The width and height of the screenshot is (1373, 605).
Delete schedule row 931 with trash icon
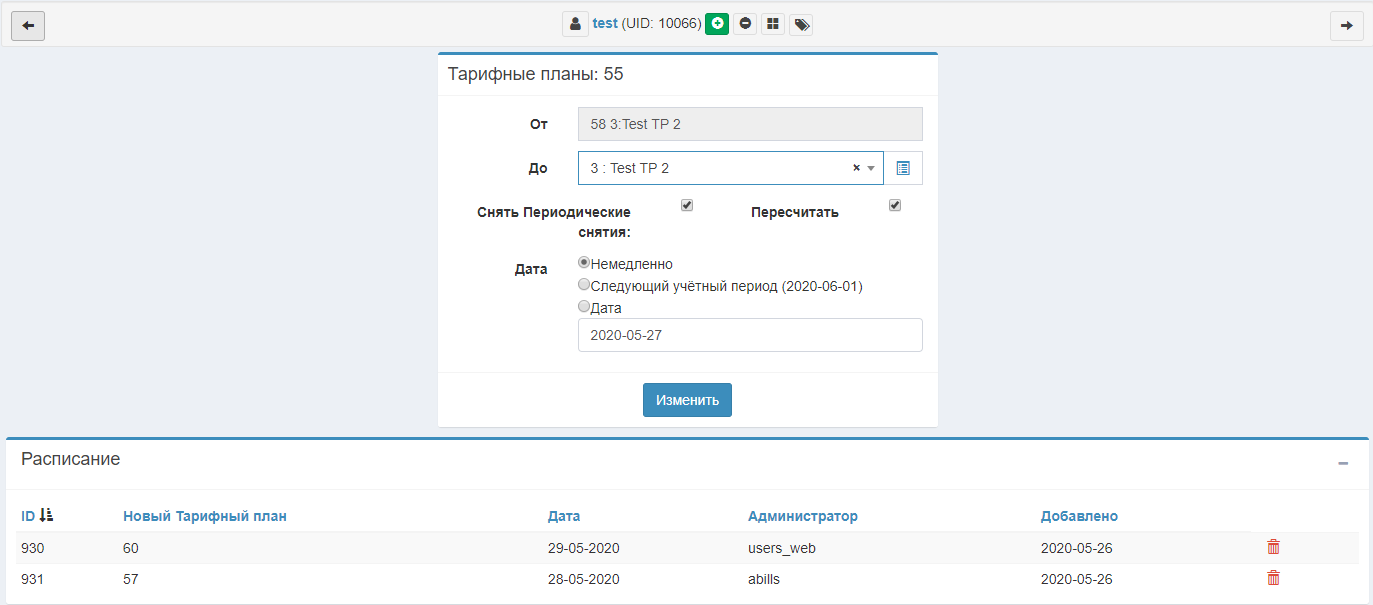click(x=1273, y=578)
